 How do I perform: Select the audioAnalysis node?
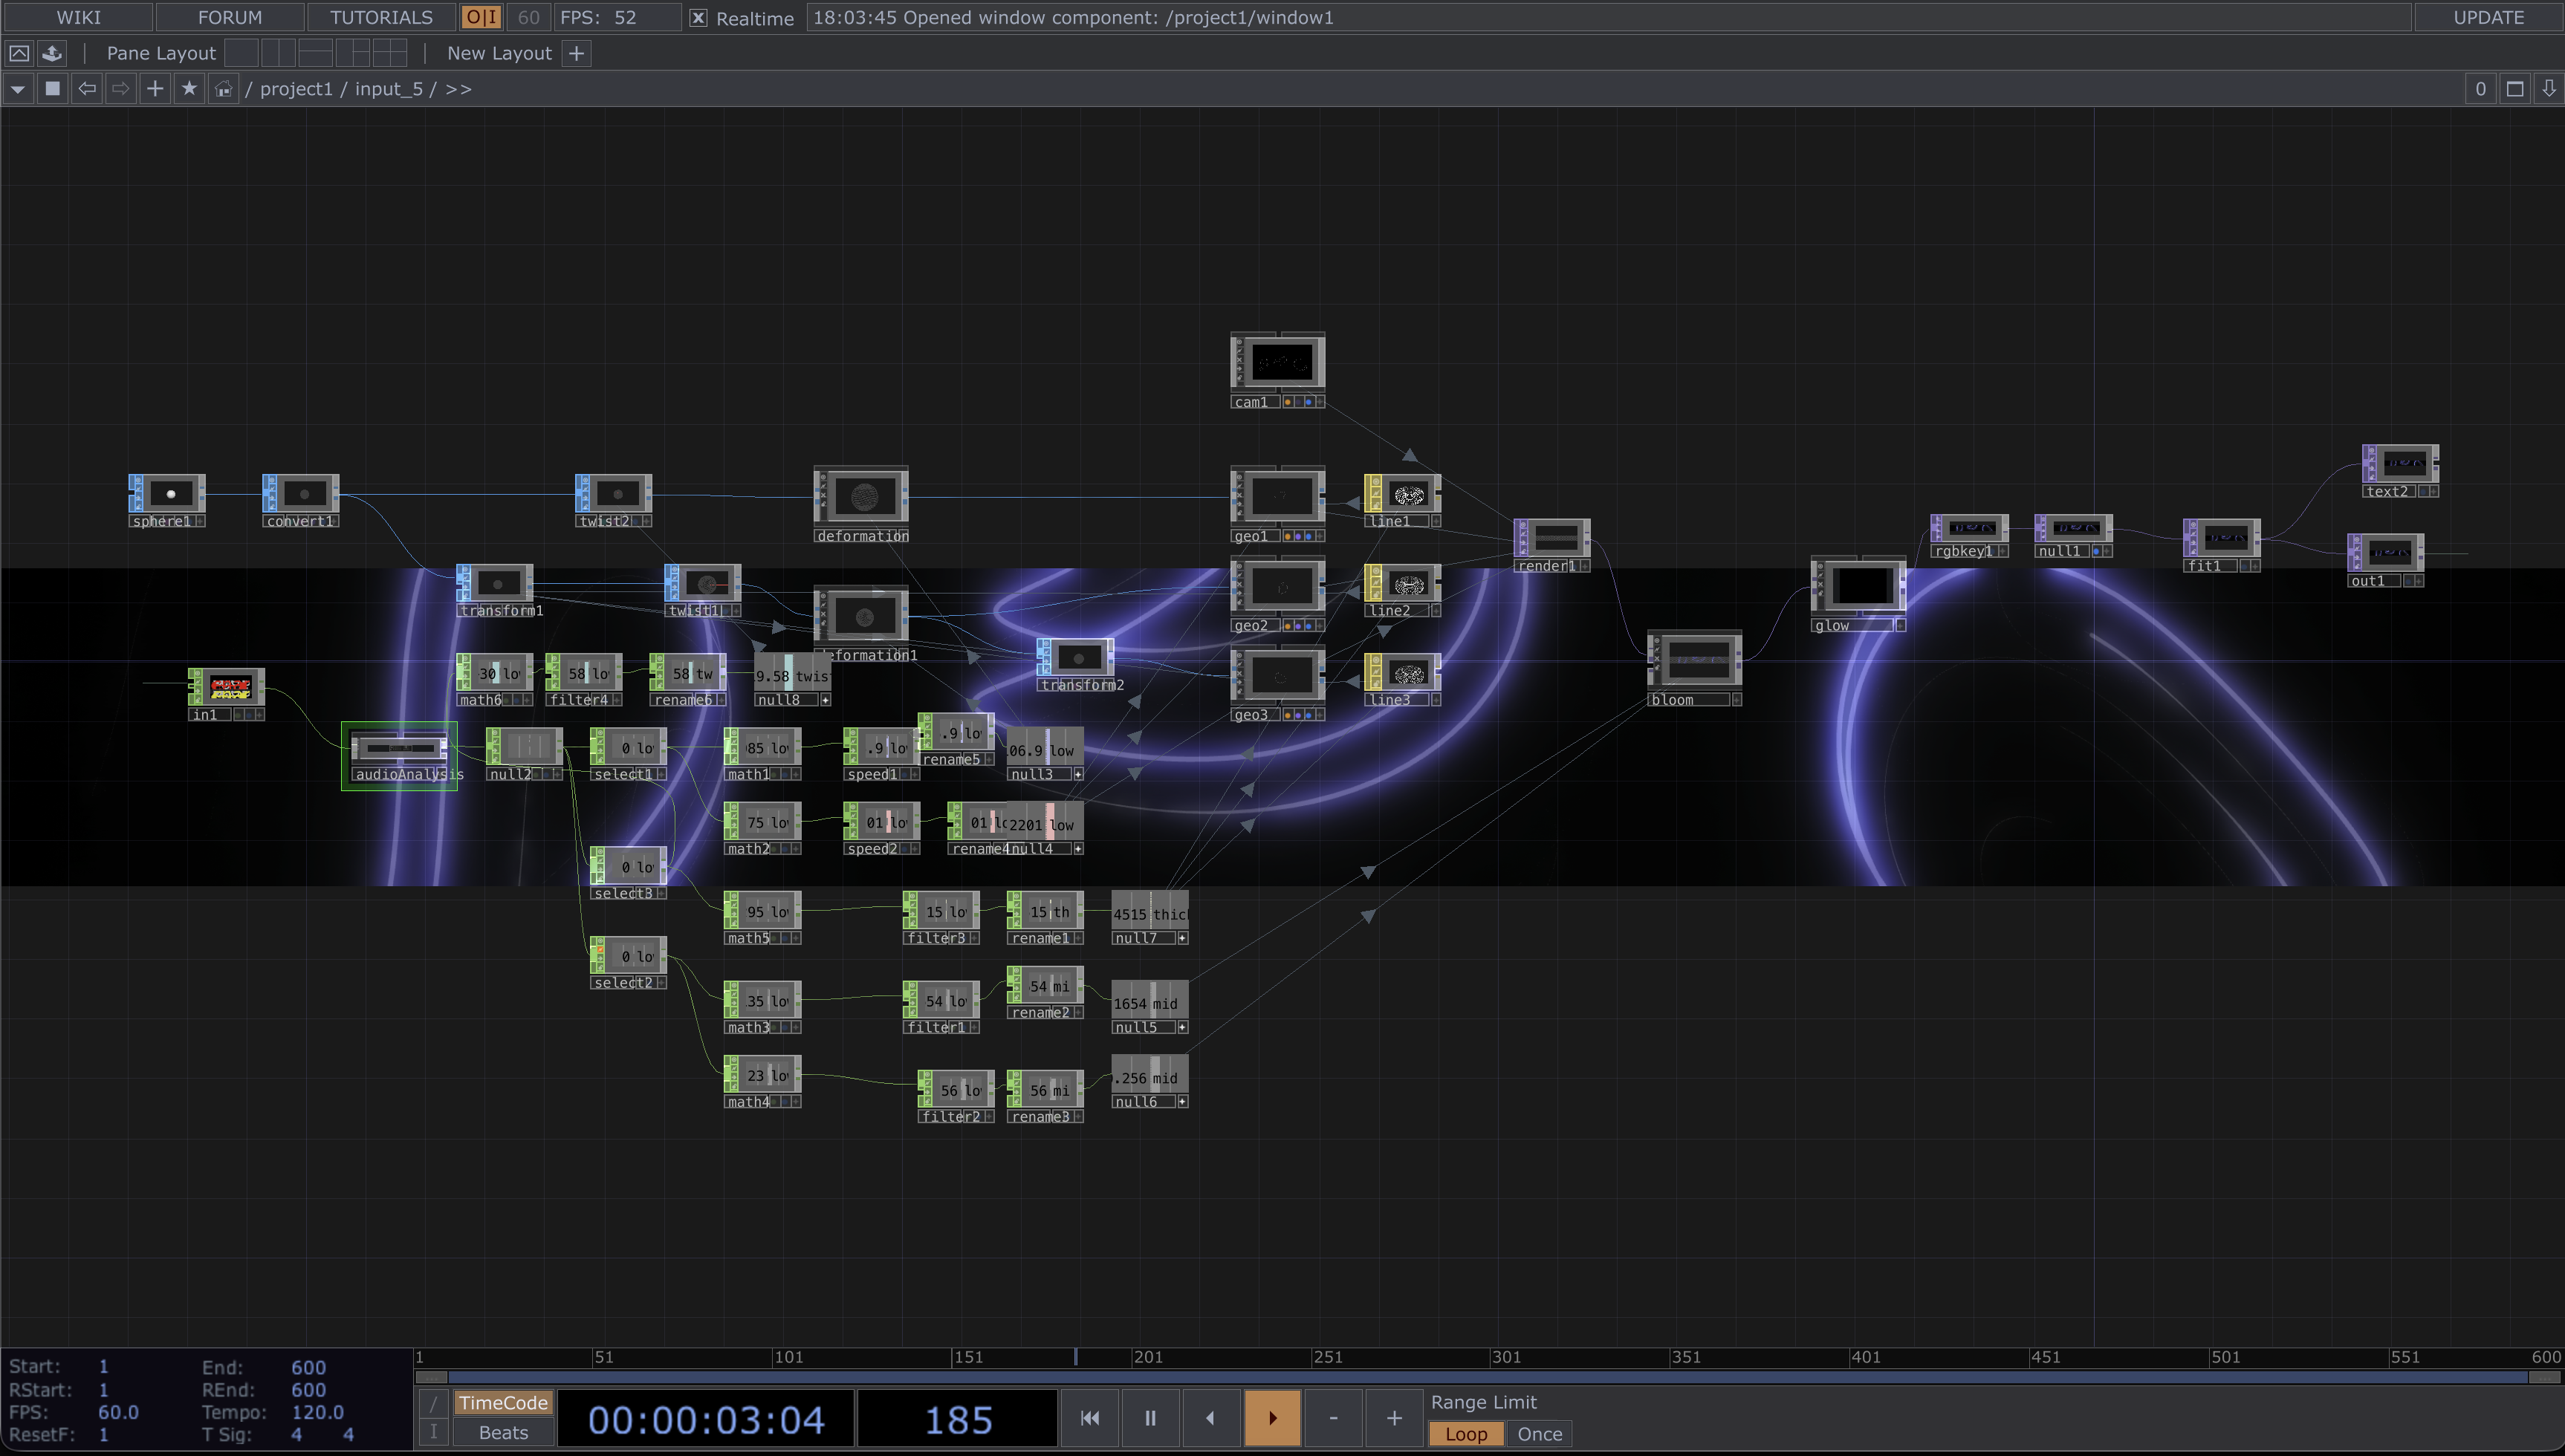pos(399,749)
